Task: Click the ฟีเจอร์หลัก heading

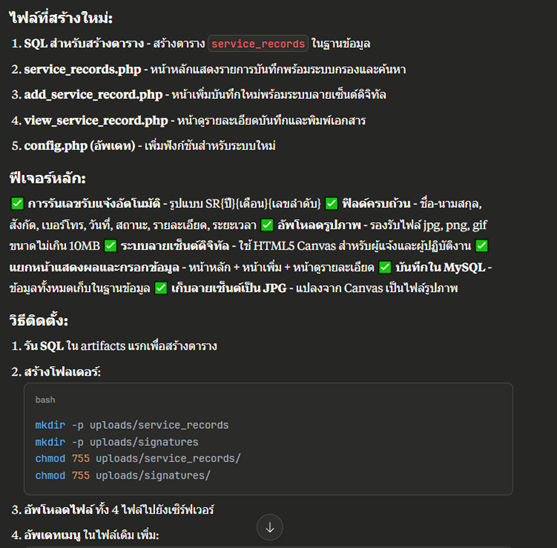Action: coord(48,178)
